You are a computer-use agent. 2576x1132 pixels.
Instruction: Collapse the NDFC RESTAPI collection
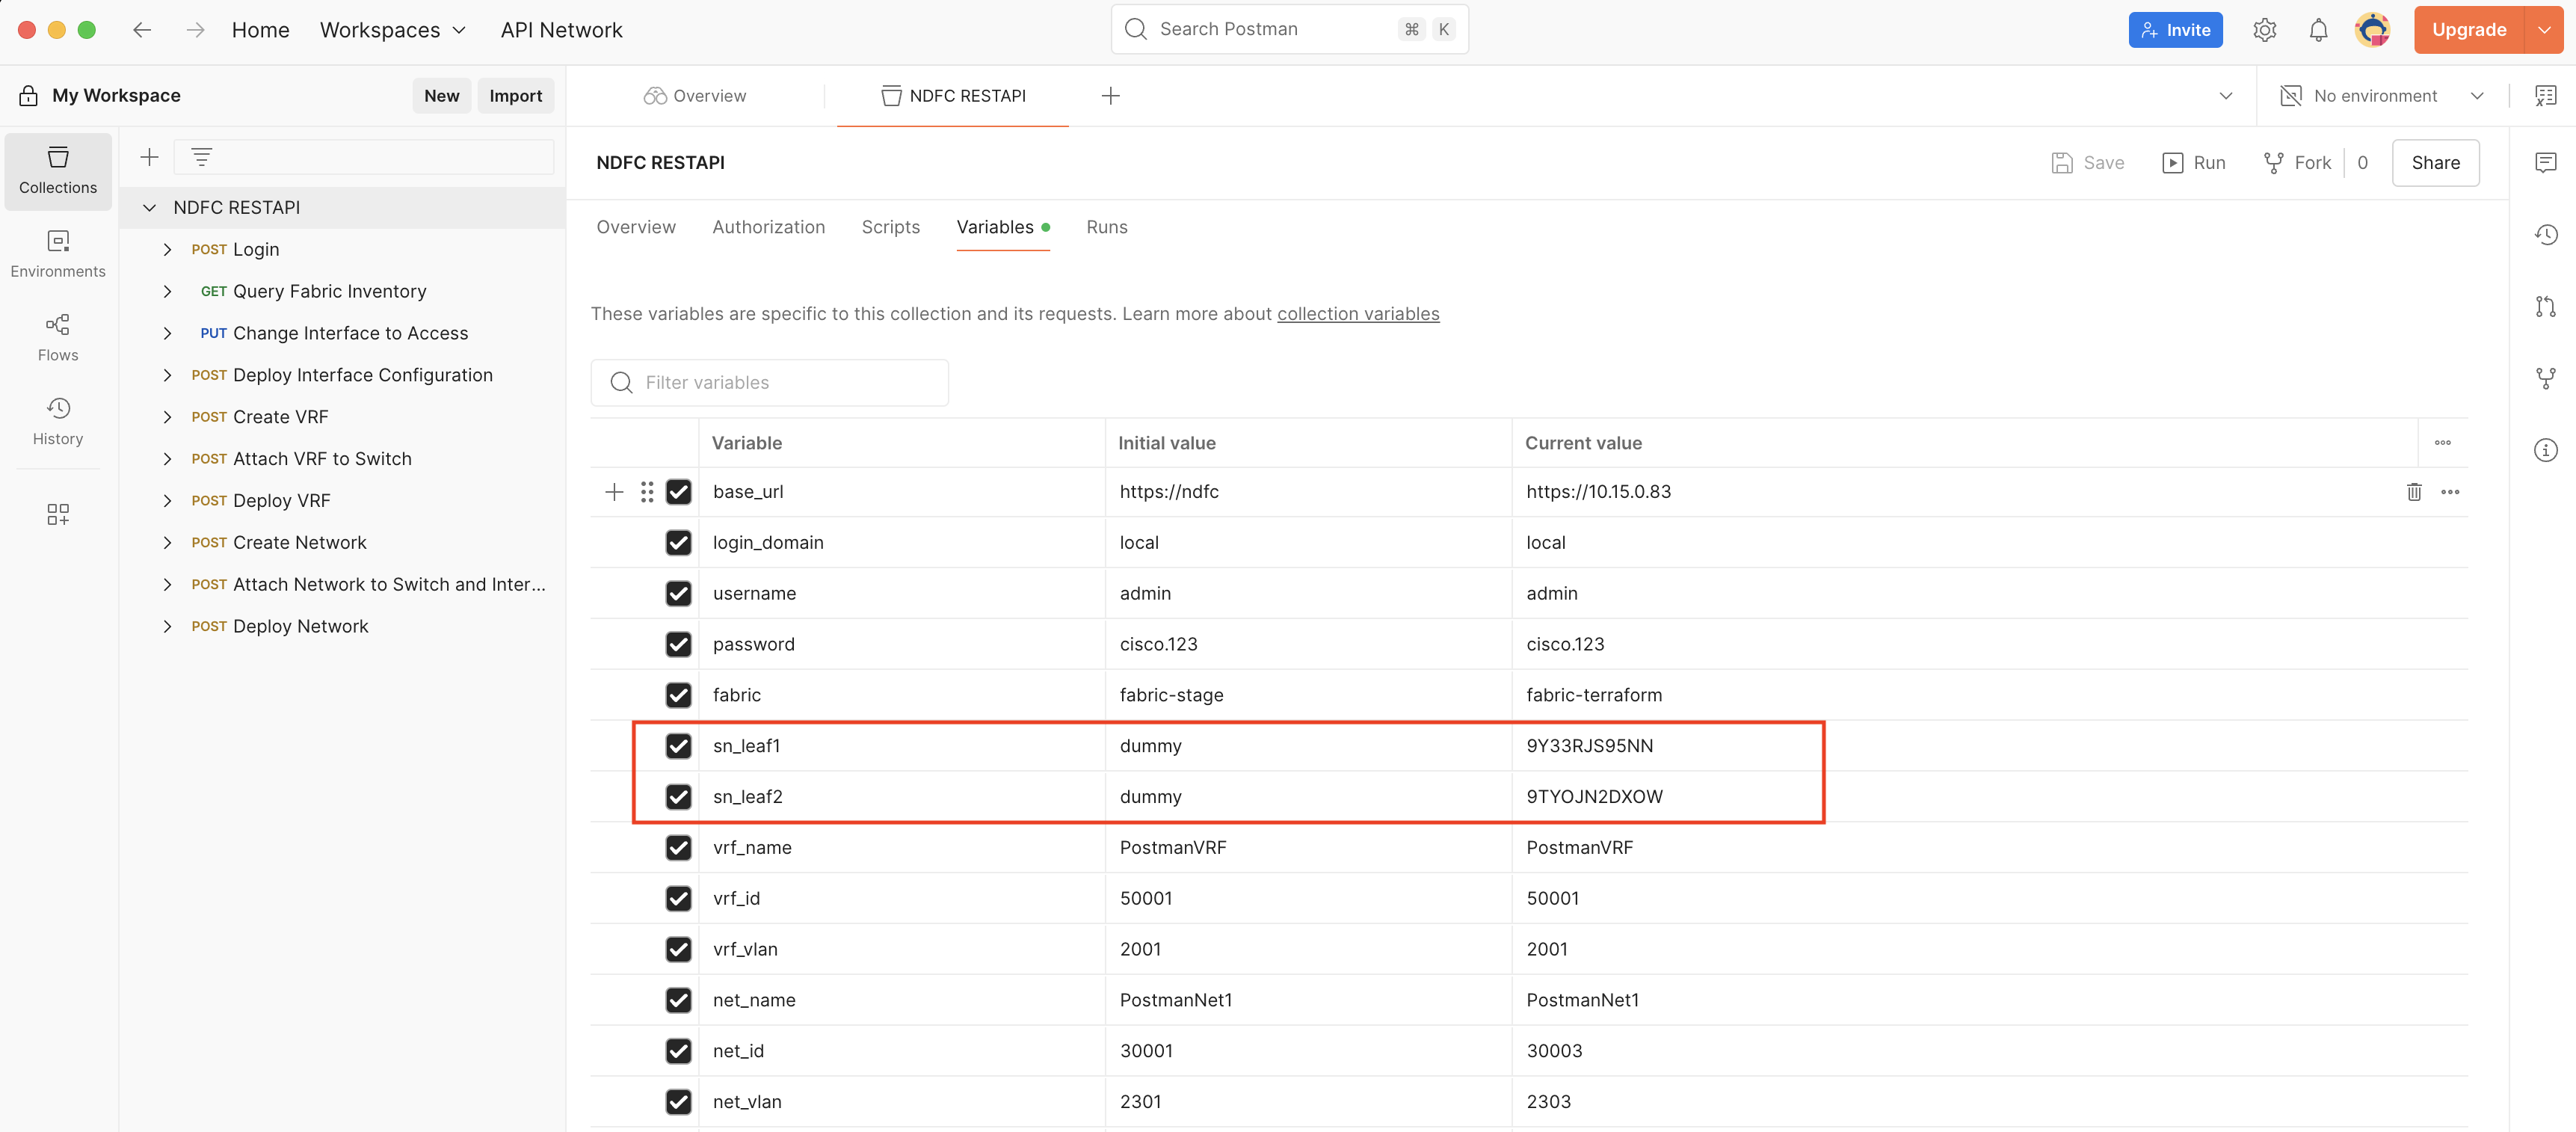pos(149,208)
